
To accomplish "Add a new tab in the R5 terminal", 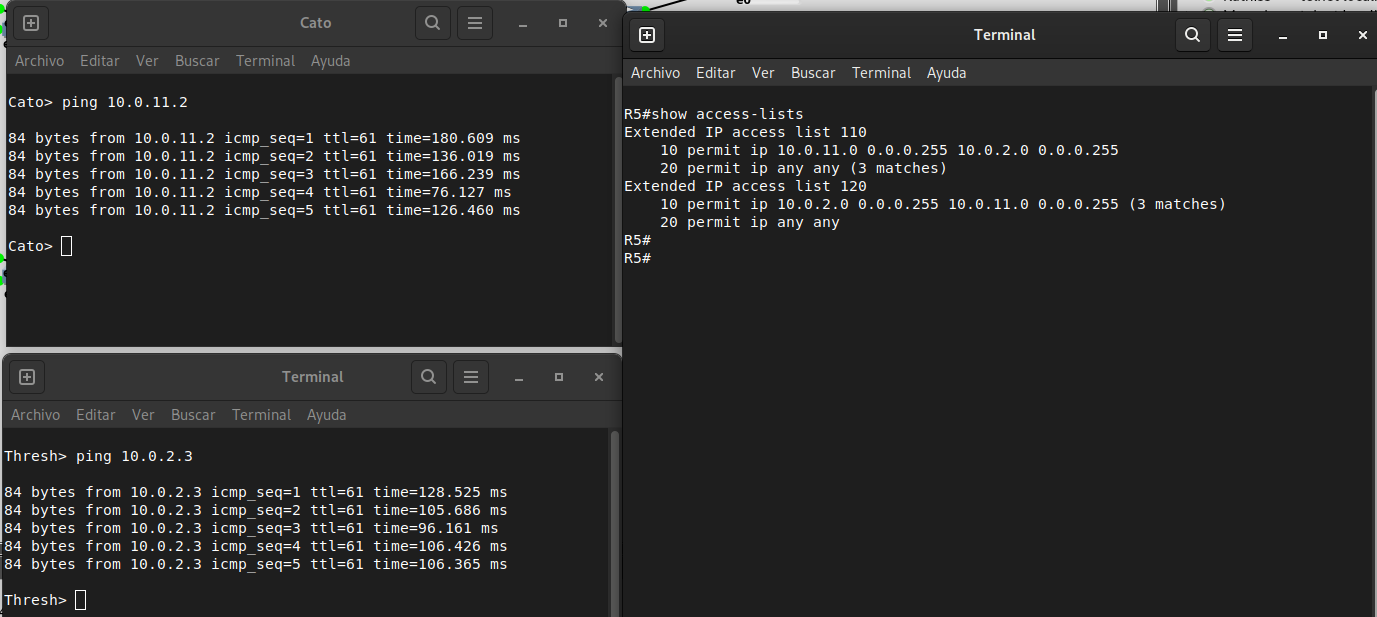I will 647,35.
